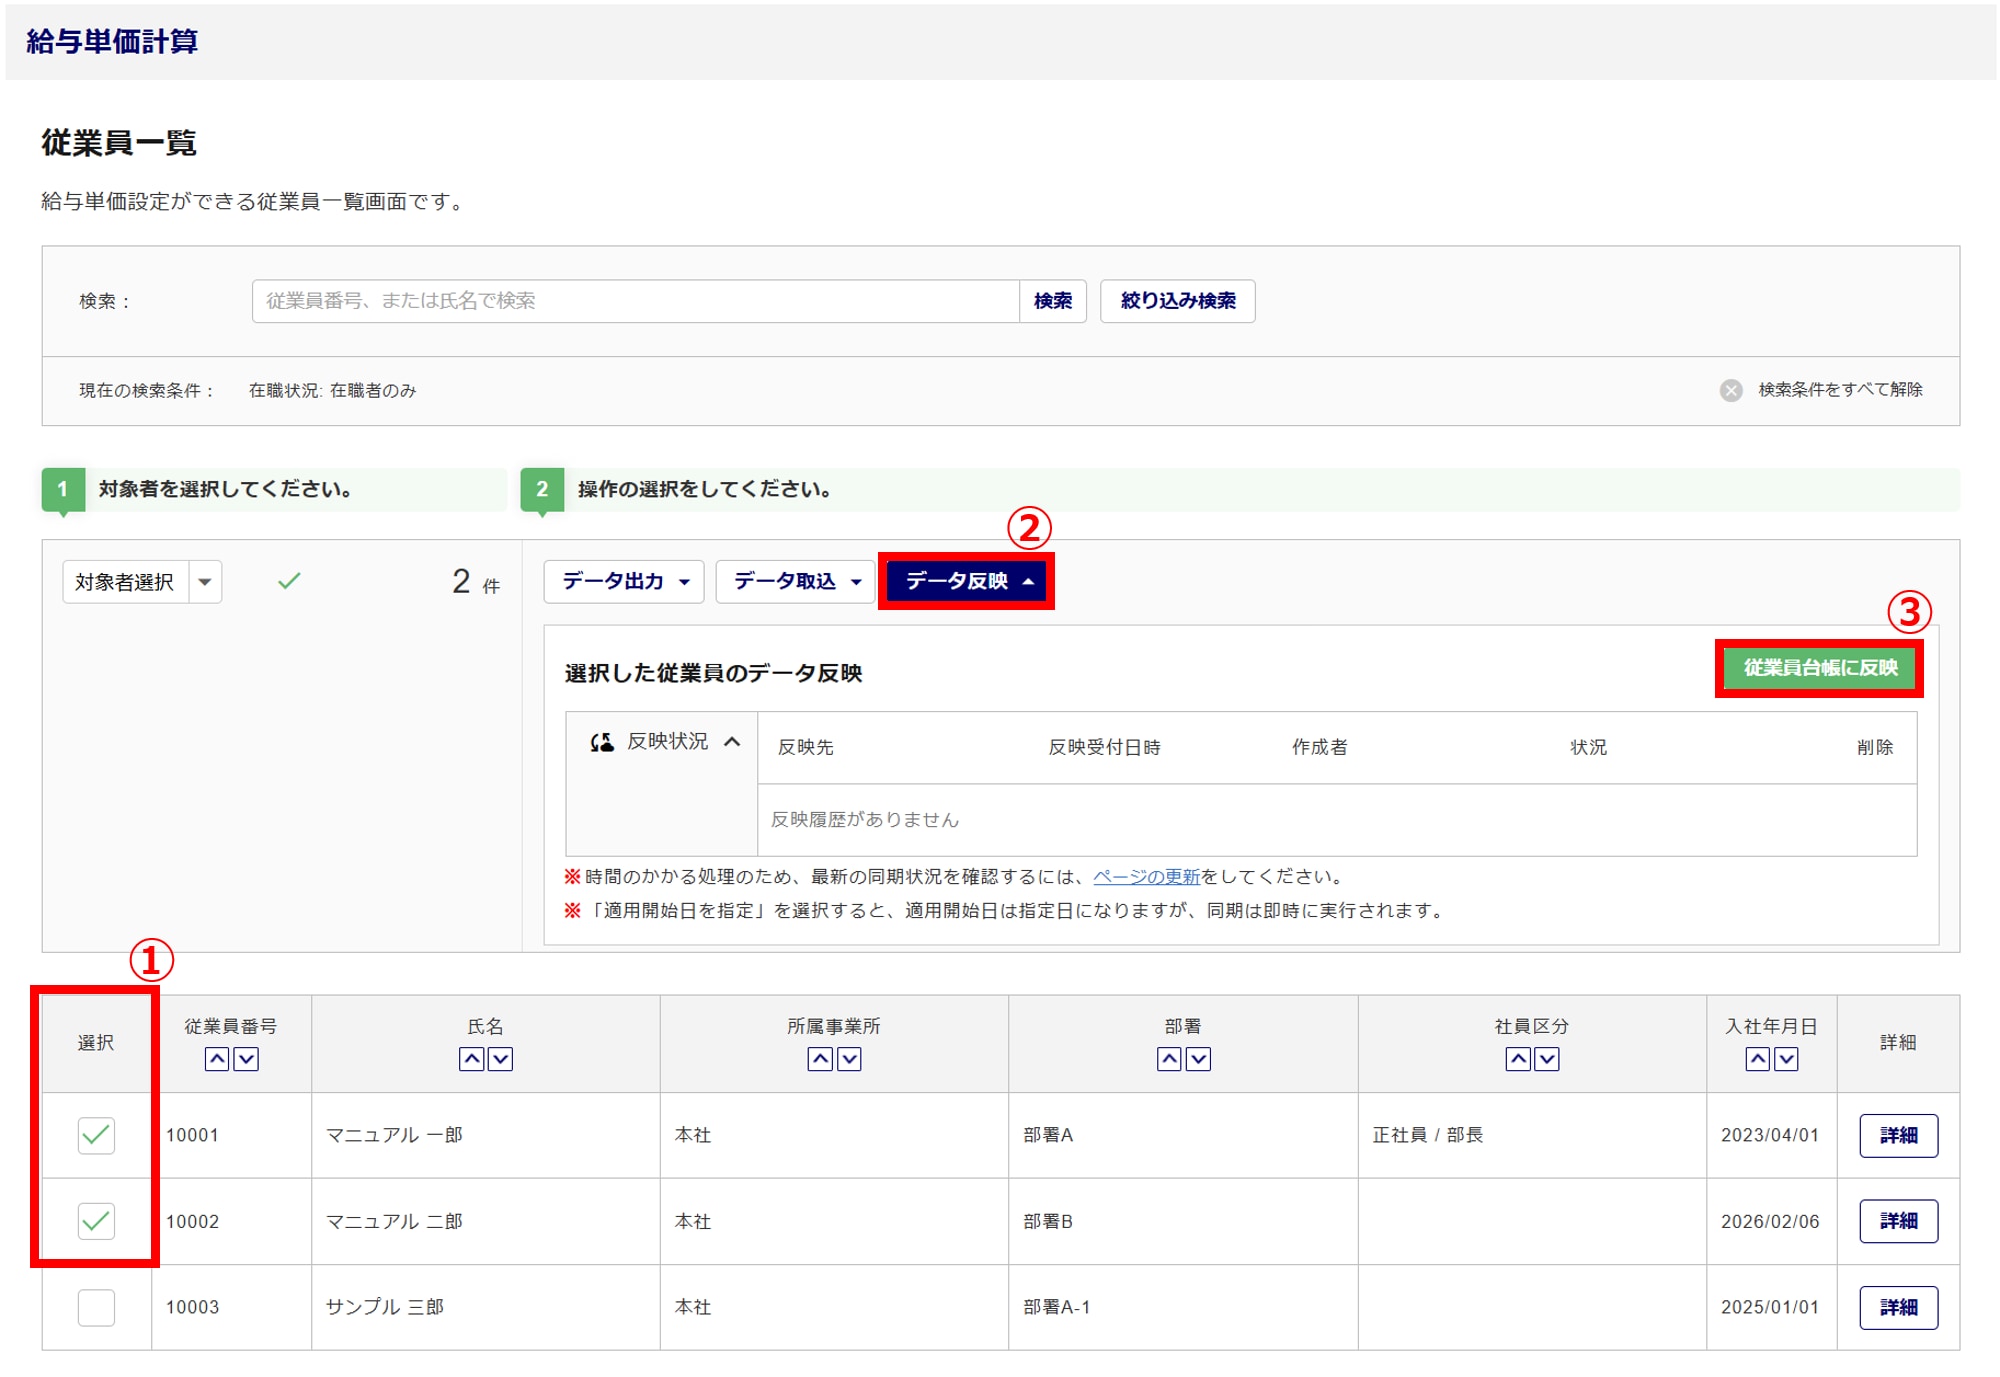The height and width of the screenshot is (1377, 2000).
Task: Open 絞り込み検索 filter search
Action: [x=1177, y=301]
